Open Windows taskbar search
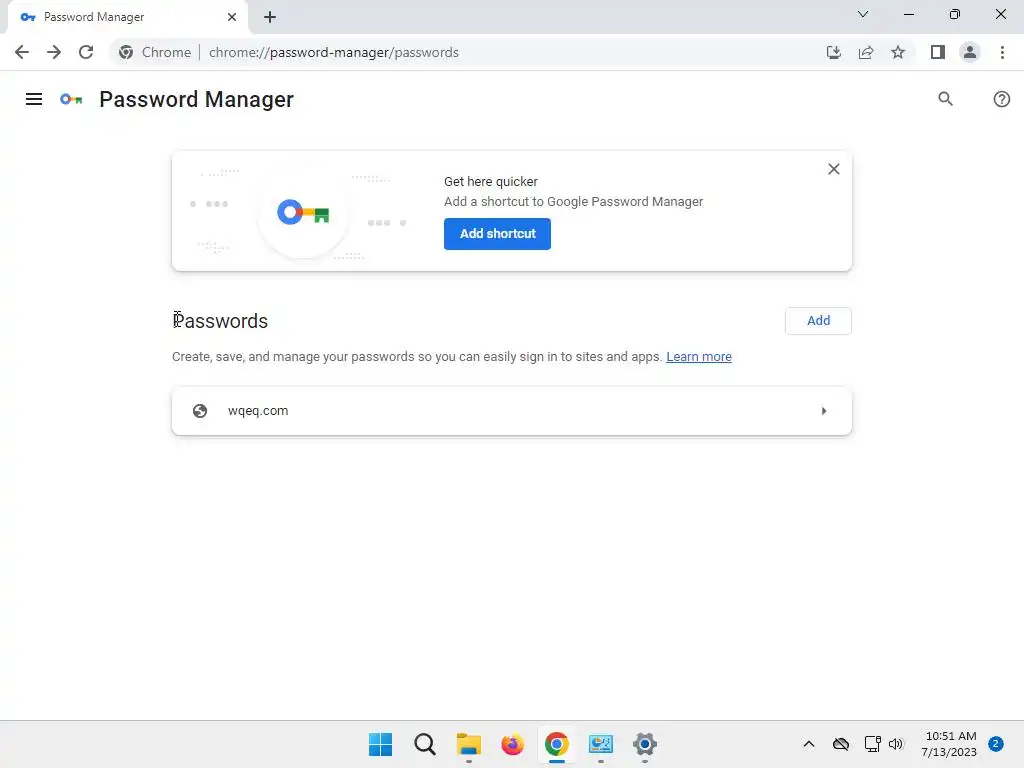 (x=424, y=744)
